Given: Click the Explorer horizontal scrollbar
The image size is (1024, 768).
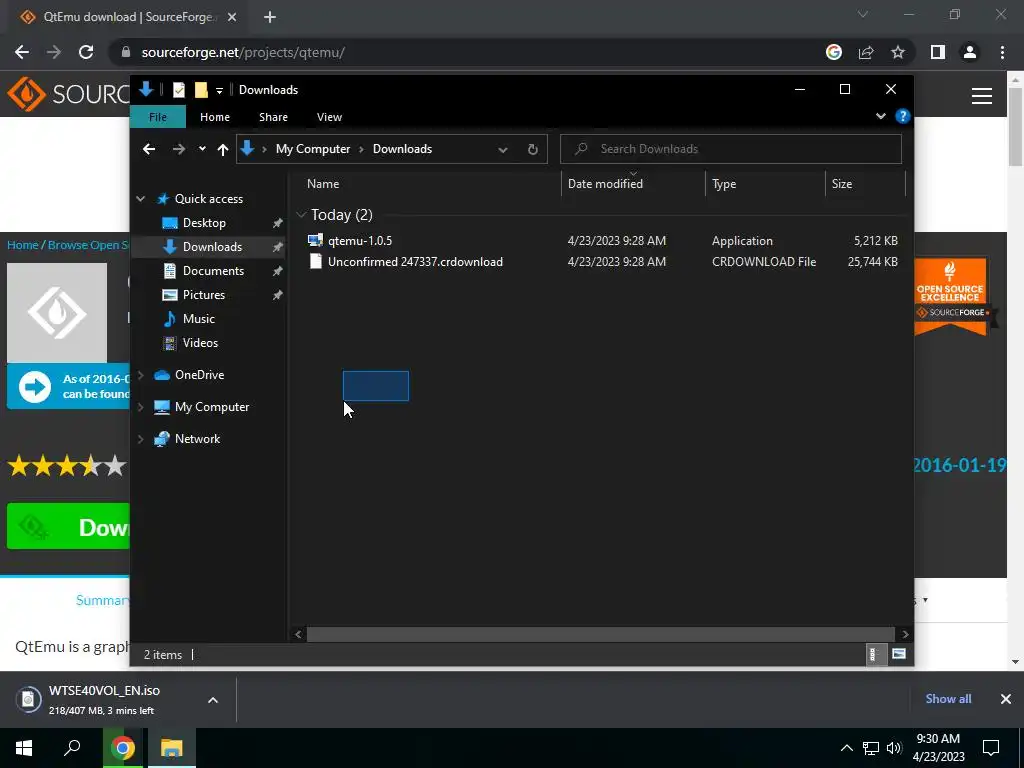Looking at the screenshot, I should pos(600,634).
